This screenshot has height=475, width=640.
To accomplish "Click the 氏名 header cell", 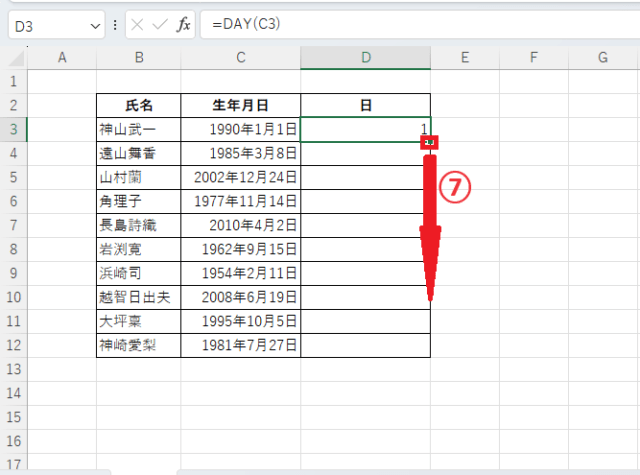I will [x=138, y=105].
